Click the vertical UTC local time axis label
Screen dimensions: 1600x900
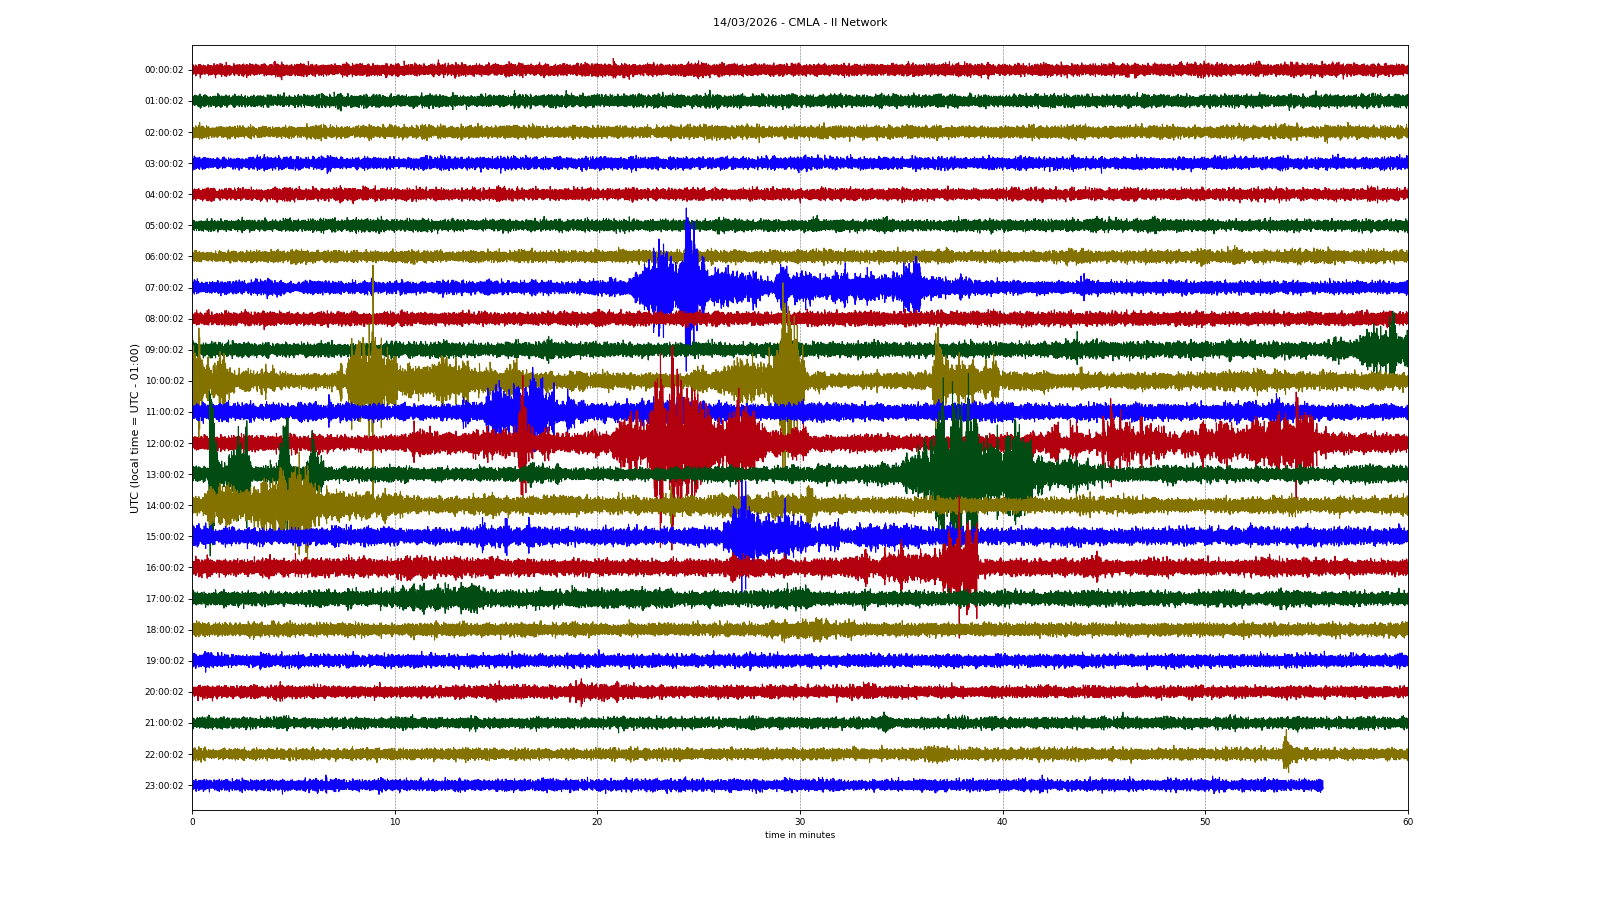(134, 428)
